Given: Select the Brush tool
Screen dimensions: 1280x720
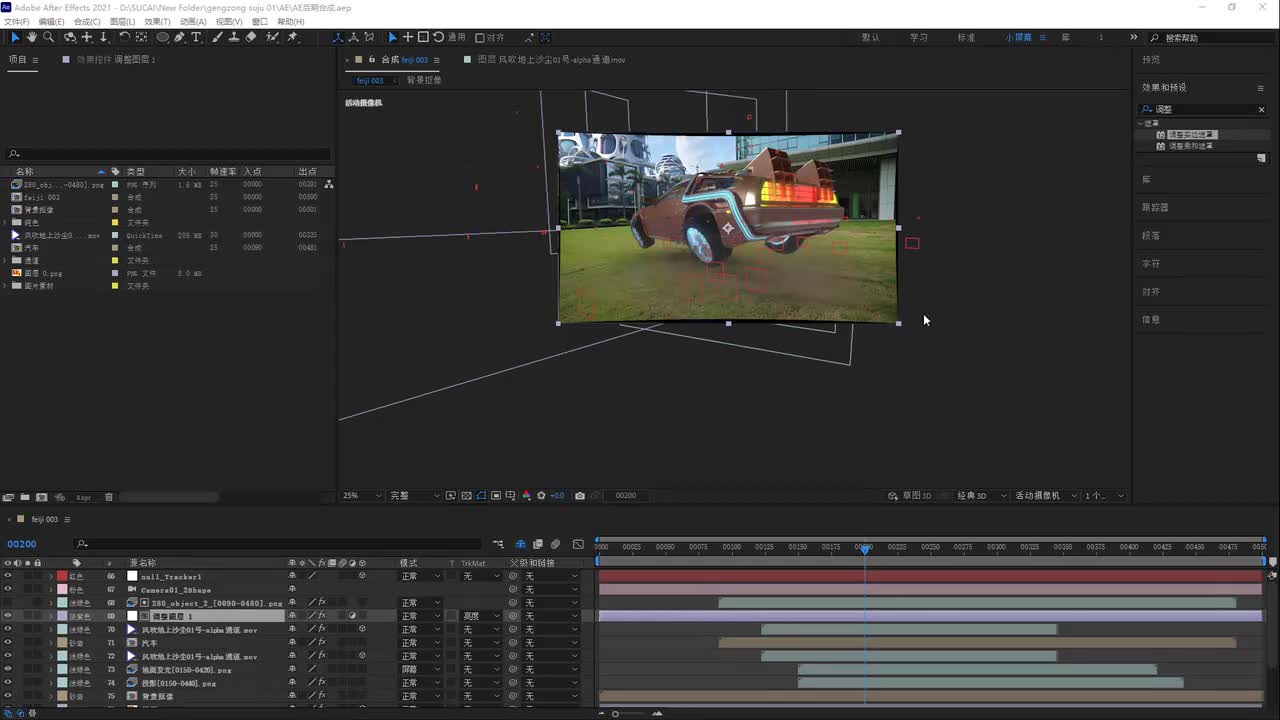Looking at the screenshot, I should pyautogui.click(x=217, y=37).
